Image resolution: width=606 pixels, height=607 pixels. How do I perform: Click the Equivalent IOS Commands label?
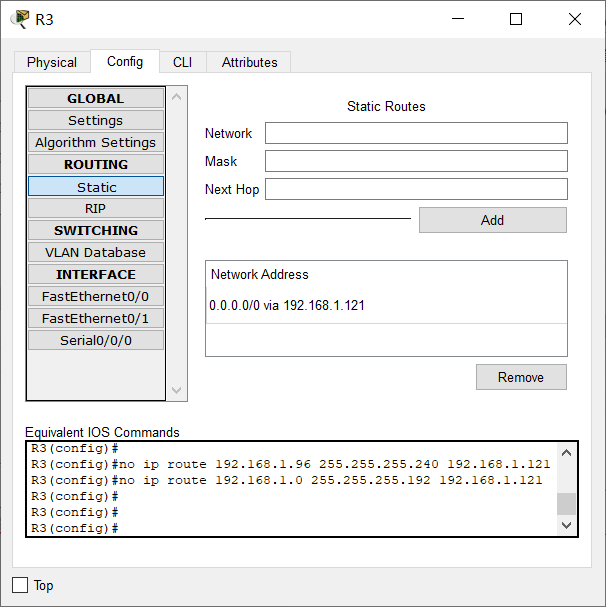tap(102, 432)
